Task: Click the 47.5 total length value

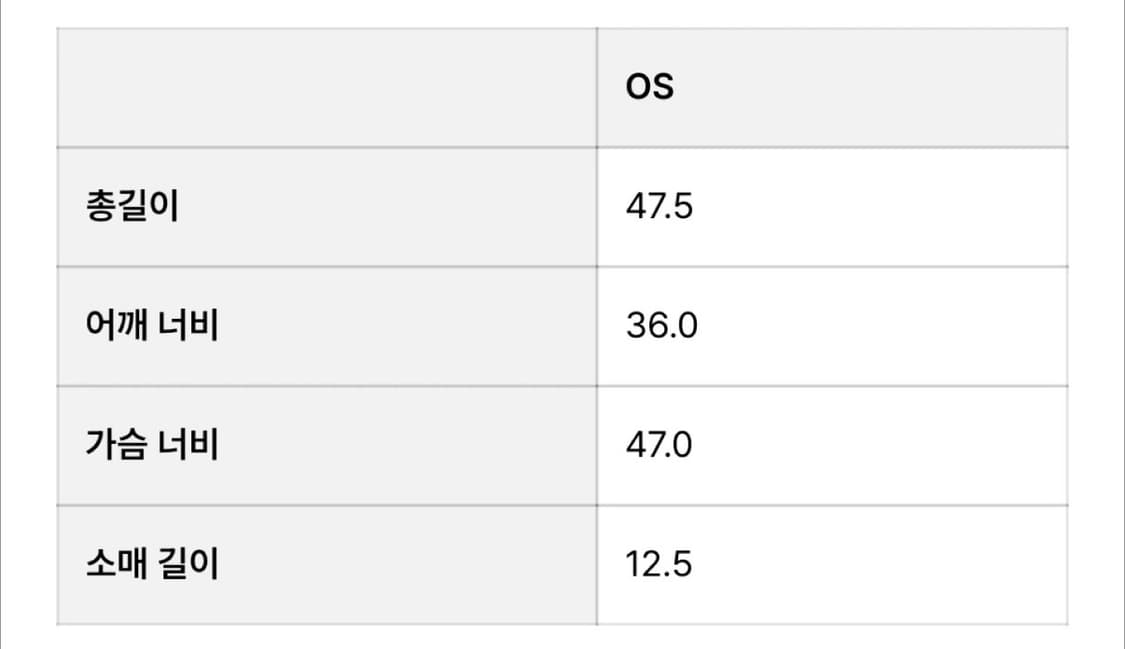Action: click(x=659, y=207)
